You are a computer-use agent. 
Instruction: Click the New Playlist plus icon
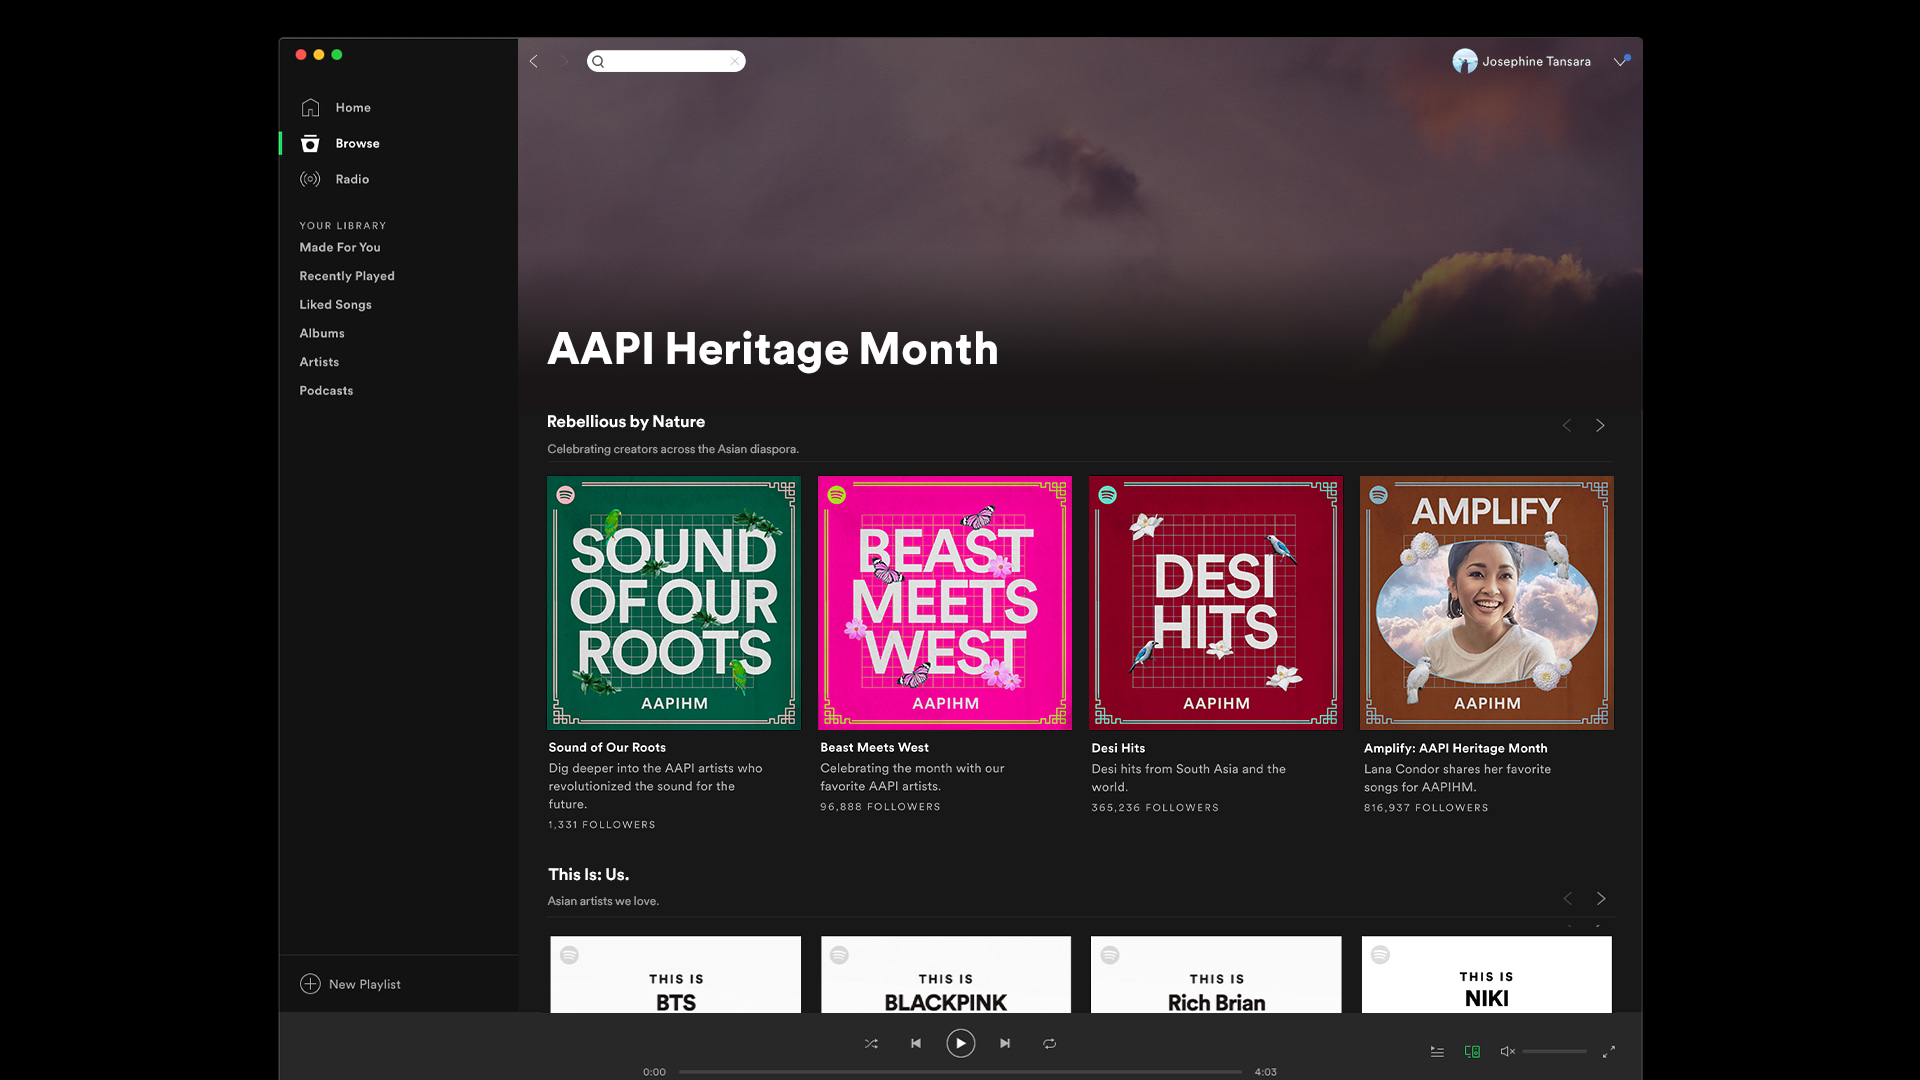click(x=310, y=984)
